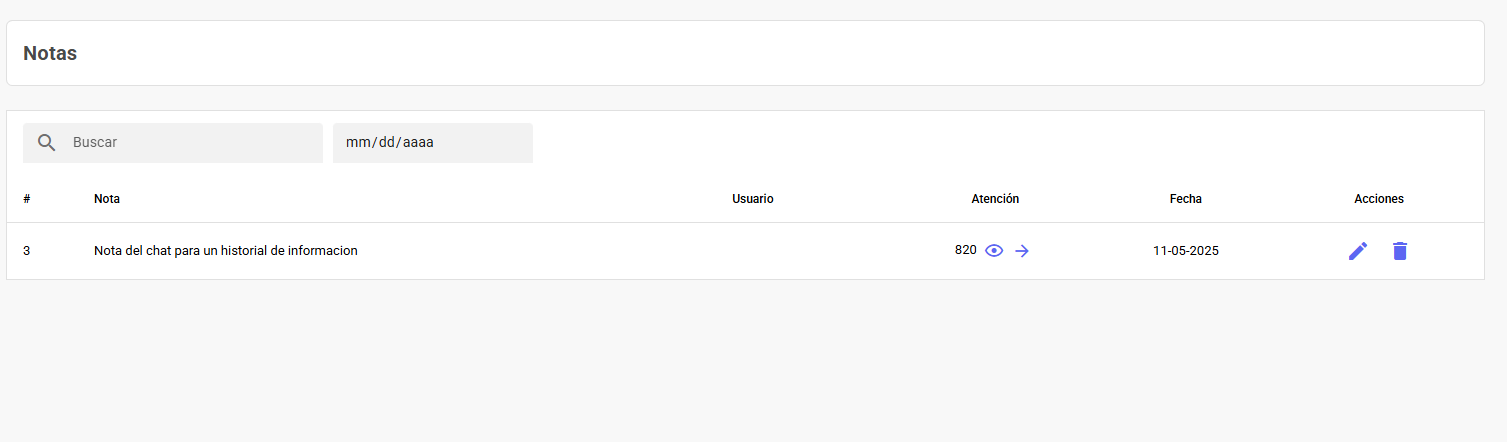Click the Notas page title

(50, 53)
